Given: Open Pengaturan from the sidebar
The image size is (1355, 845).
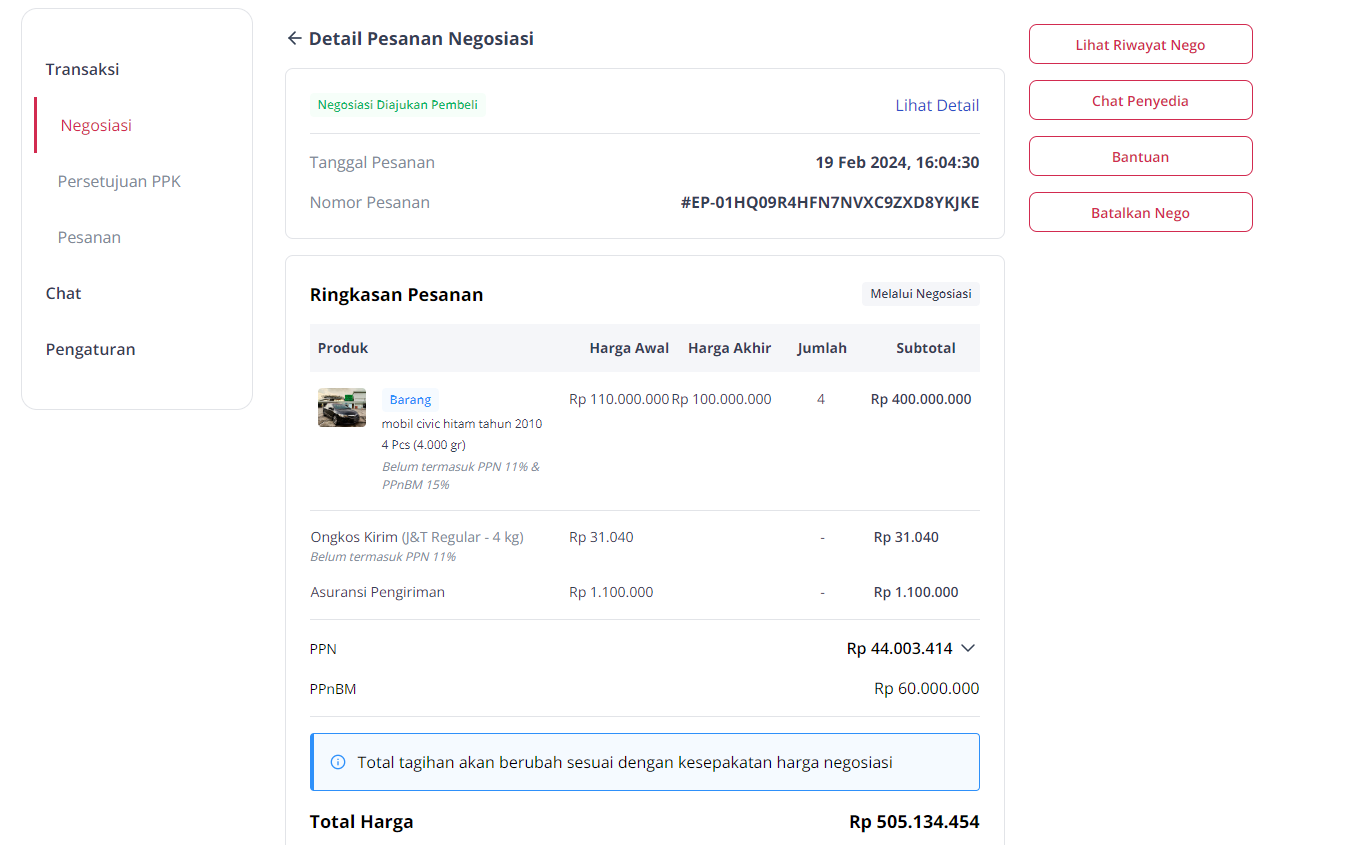Looking at the screenshot, I should click(90, 349).
